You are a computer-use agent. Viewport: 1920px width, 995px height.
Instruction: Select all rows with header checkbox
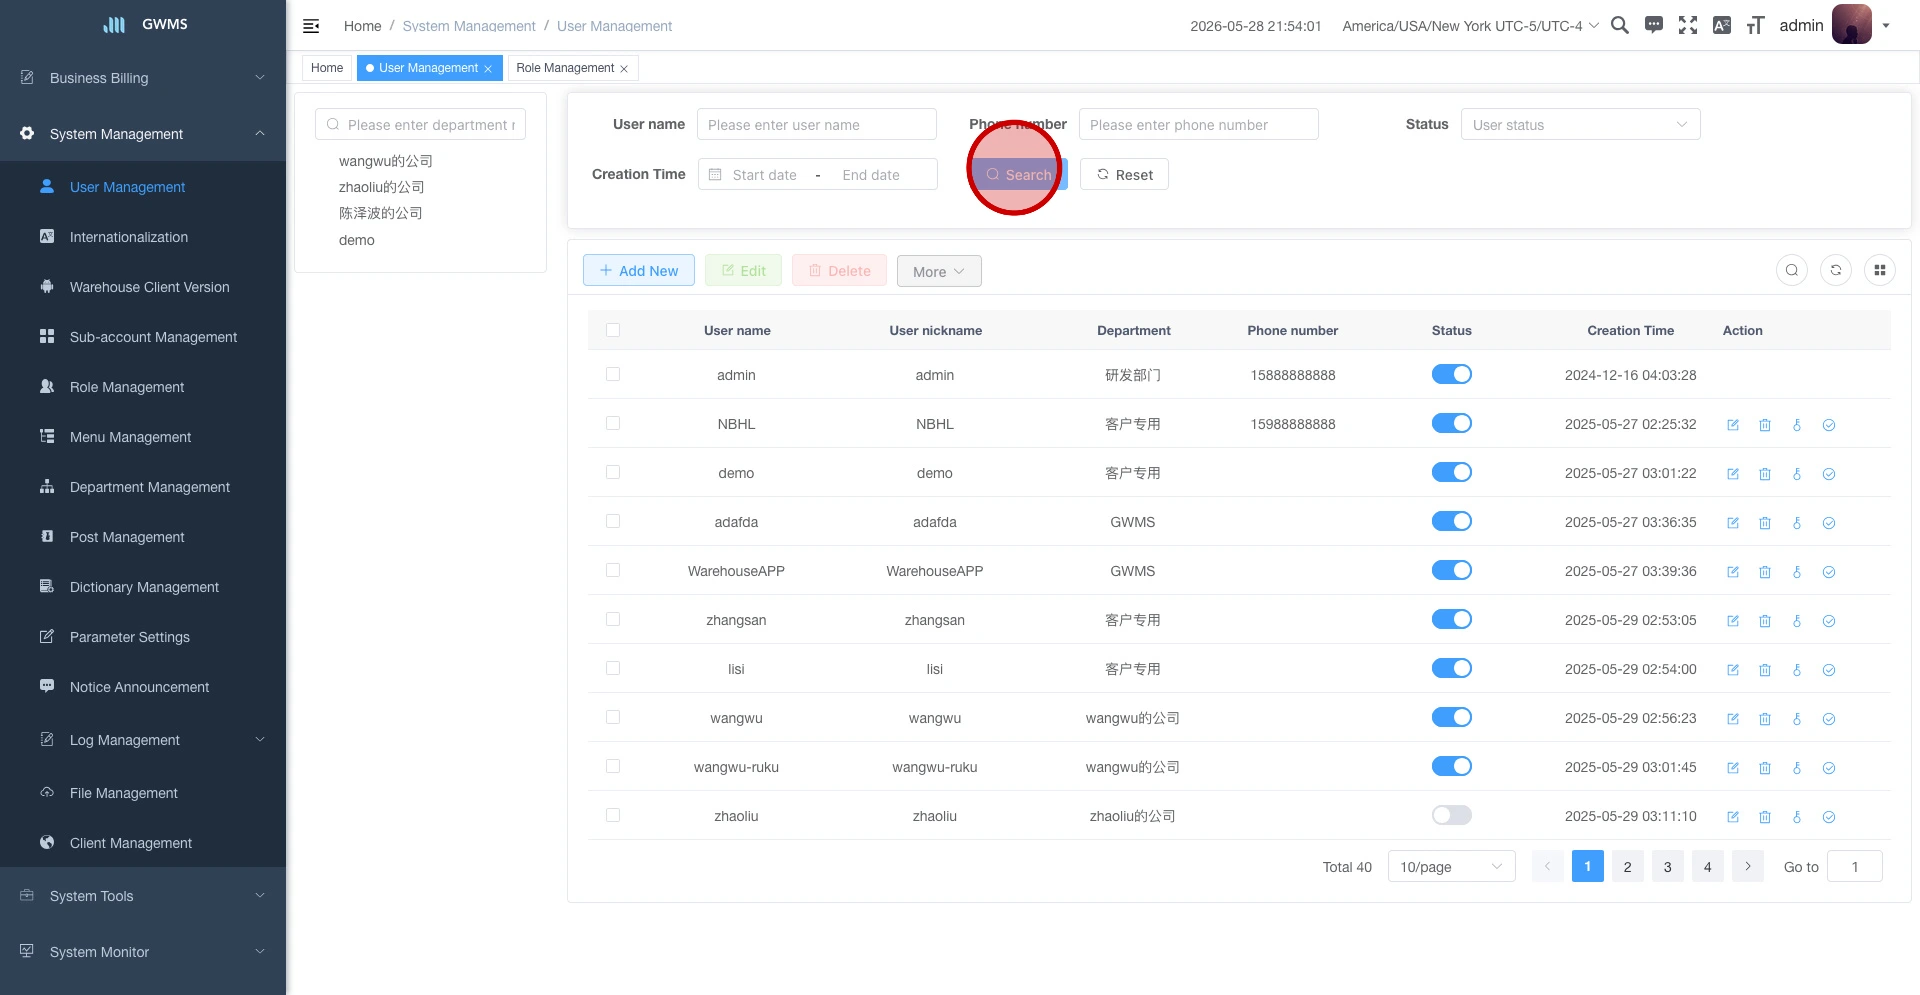pos(613,330)
